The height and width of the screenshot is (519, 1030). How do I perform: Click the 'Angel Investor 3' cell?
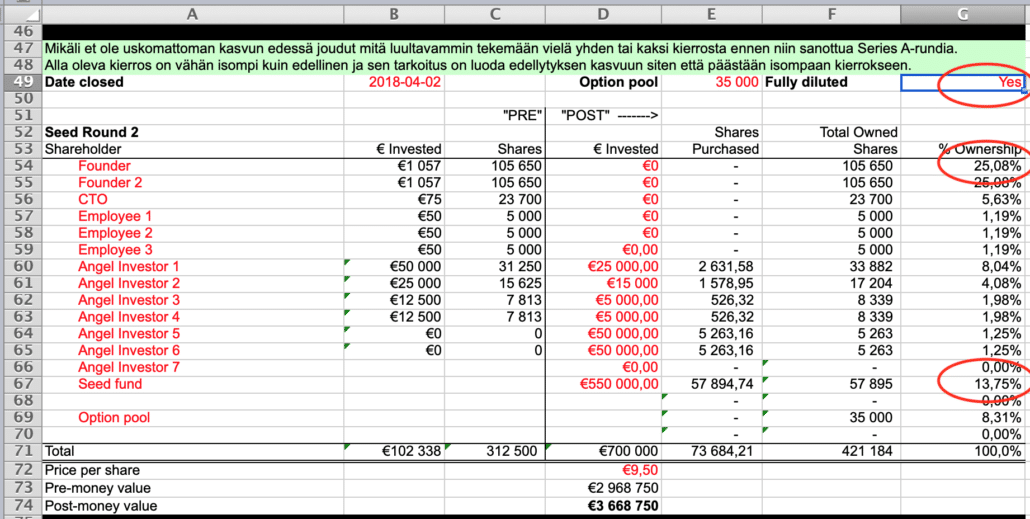(192, 300)
